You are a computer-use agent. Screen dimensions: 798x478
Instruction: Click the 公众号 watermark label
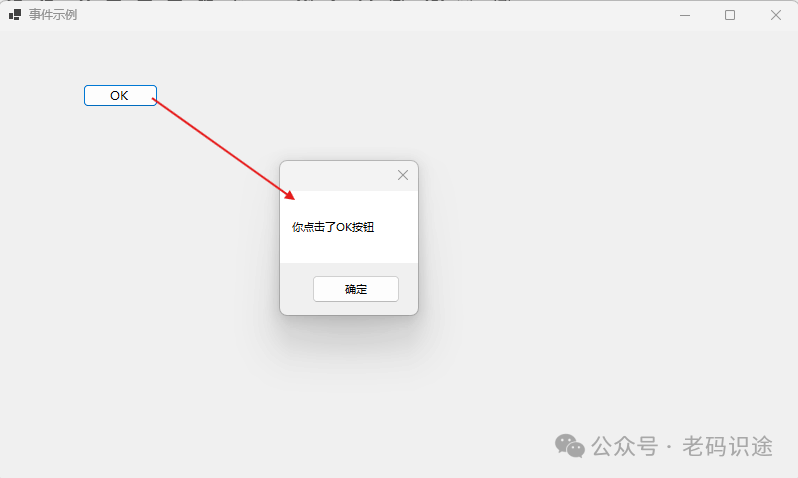(624, 446)
